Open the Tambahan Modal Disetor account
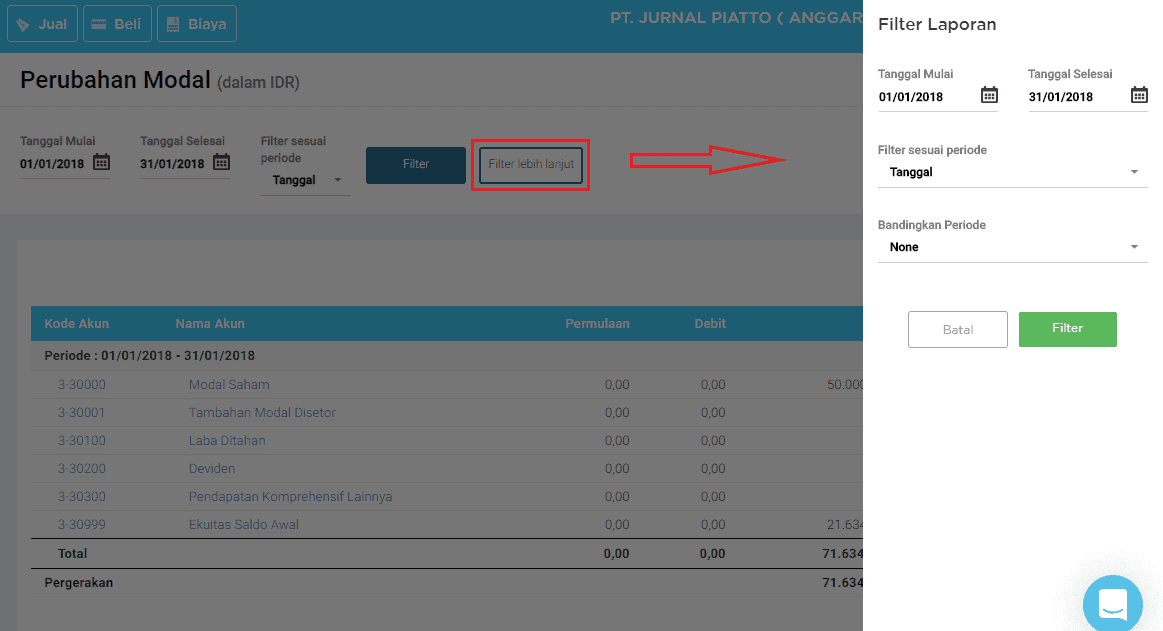The image size is (1163, 631). (262, 412)
